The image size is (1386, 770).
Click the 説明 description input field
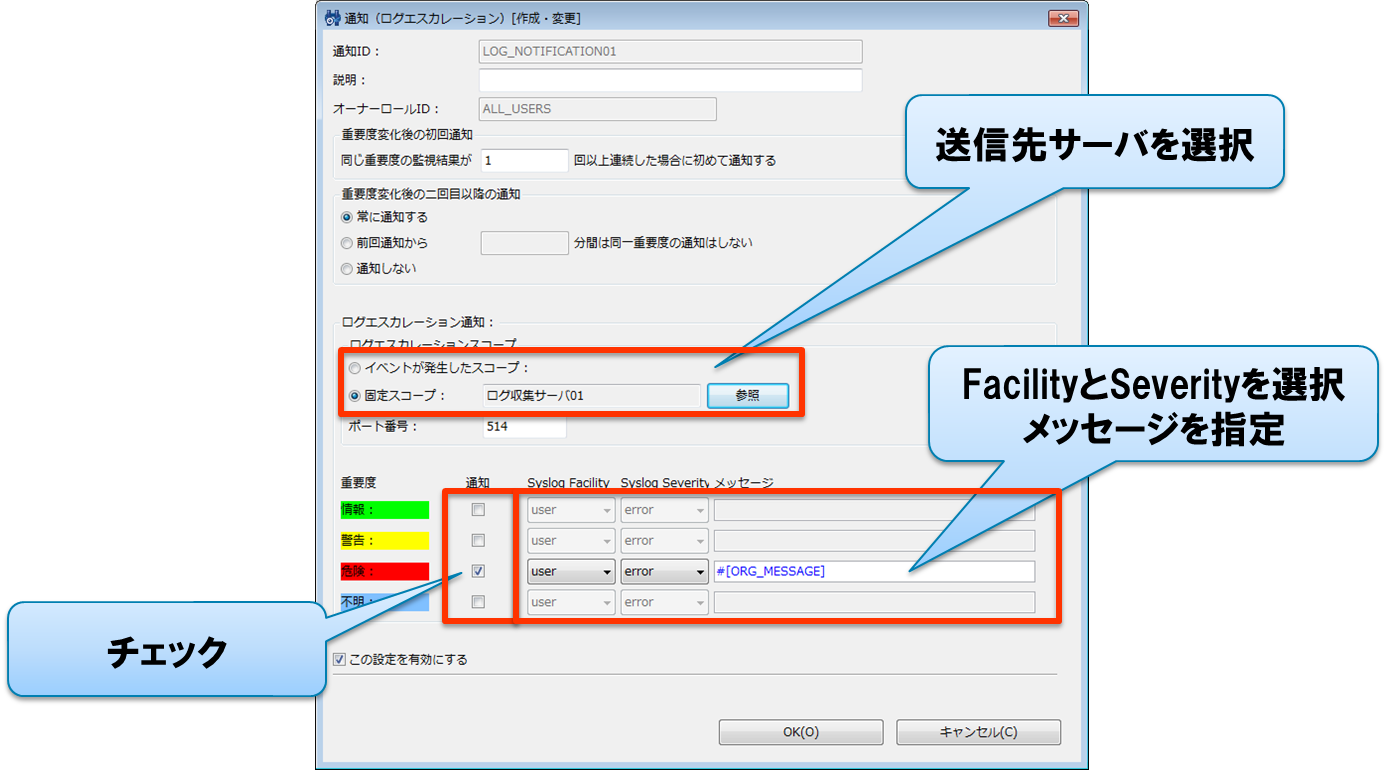(671, 80)
